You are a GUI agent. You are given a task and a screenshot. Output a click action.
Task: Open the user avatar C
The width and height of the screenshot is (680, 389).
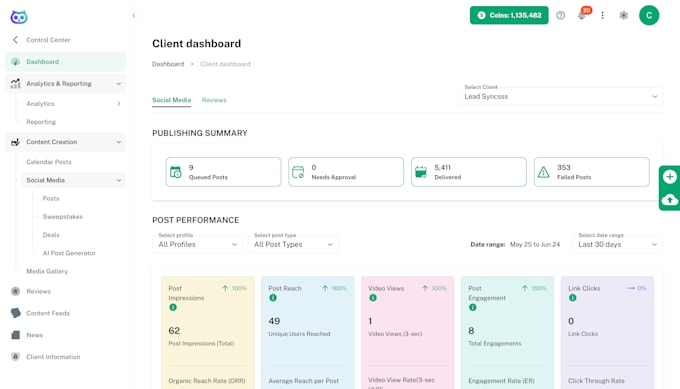point(649,15)
